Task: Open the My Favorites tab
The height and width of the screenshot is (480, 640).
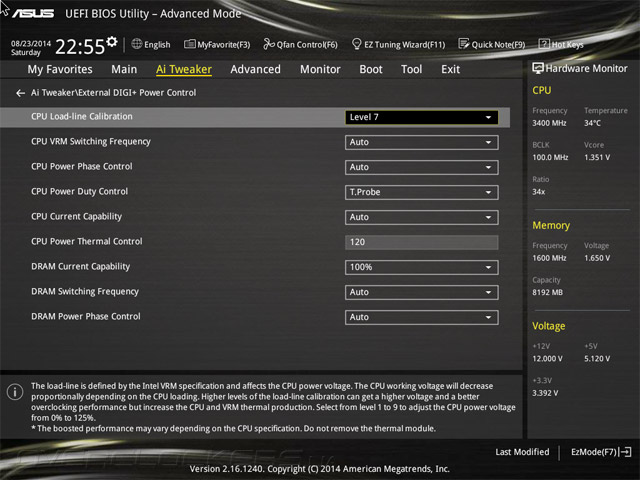Action: pyautogui.click(x=60, y=69)
